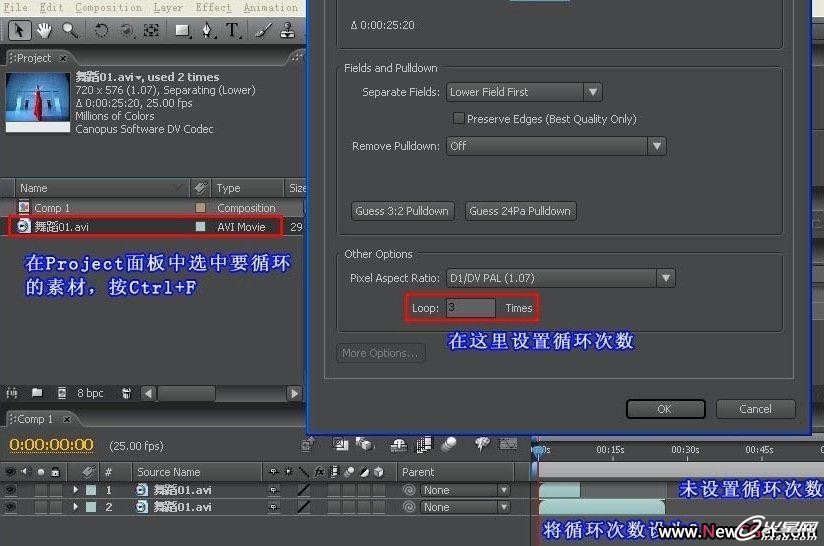Select the Hand tool

(45, 30)
